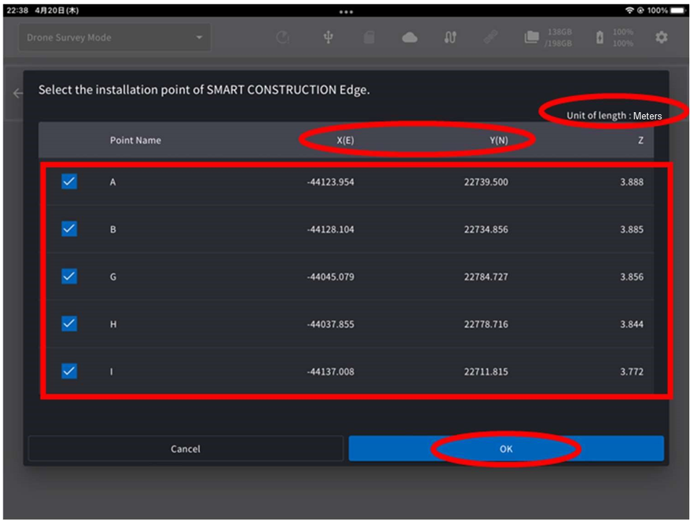691x521 pixels.
Task: Click the satellite icon in toolbar
Action: tap(490, 37)
